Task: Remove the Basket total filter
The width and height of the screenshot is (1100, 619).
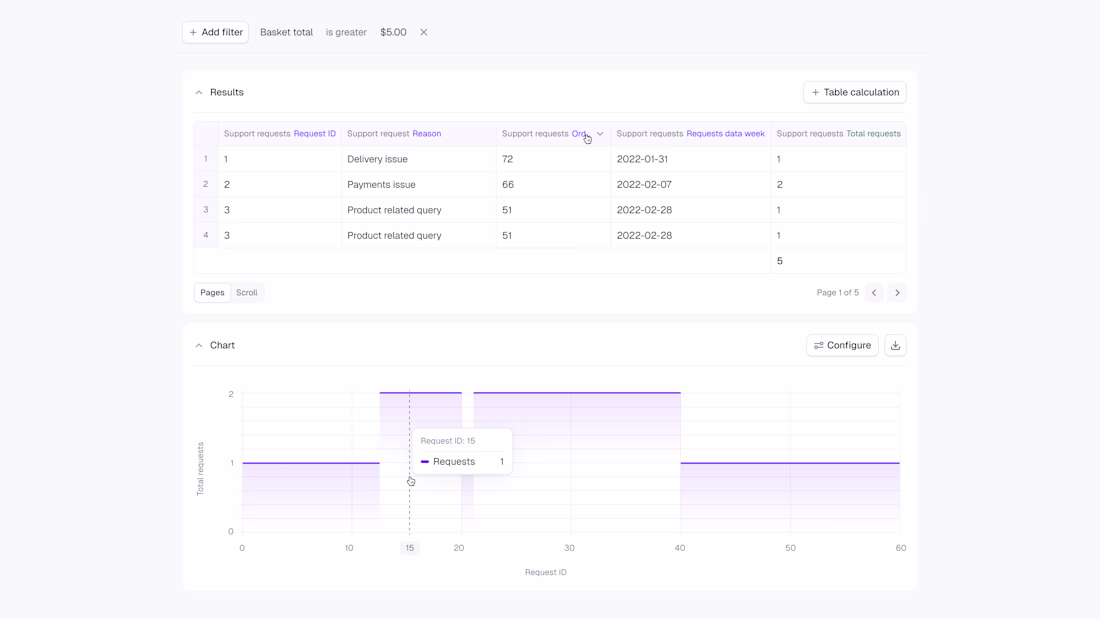Action: (x=424, y=32)
